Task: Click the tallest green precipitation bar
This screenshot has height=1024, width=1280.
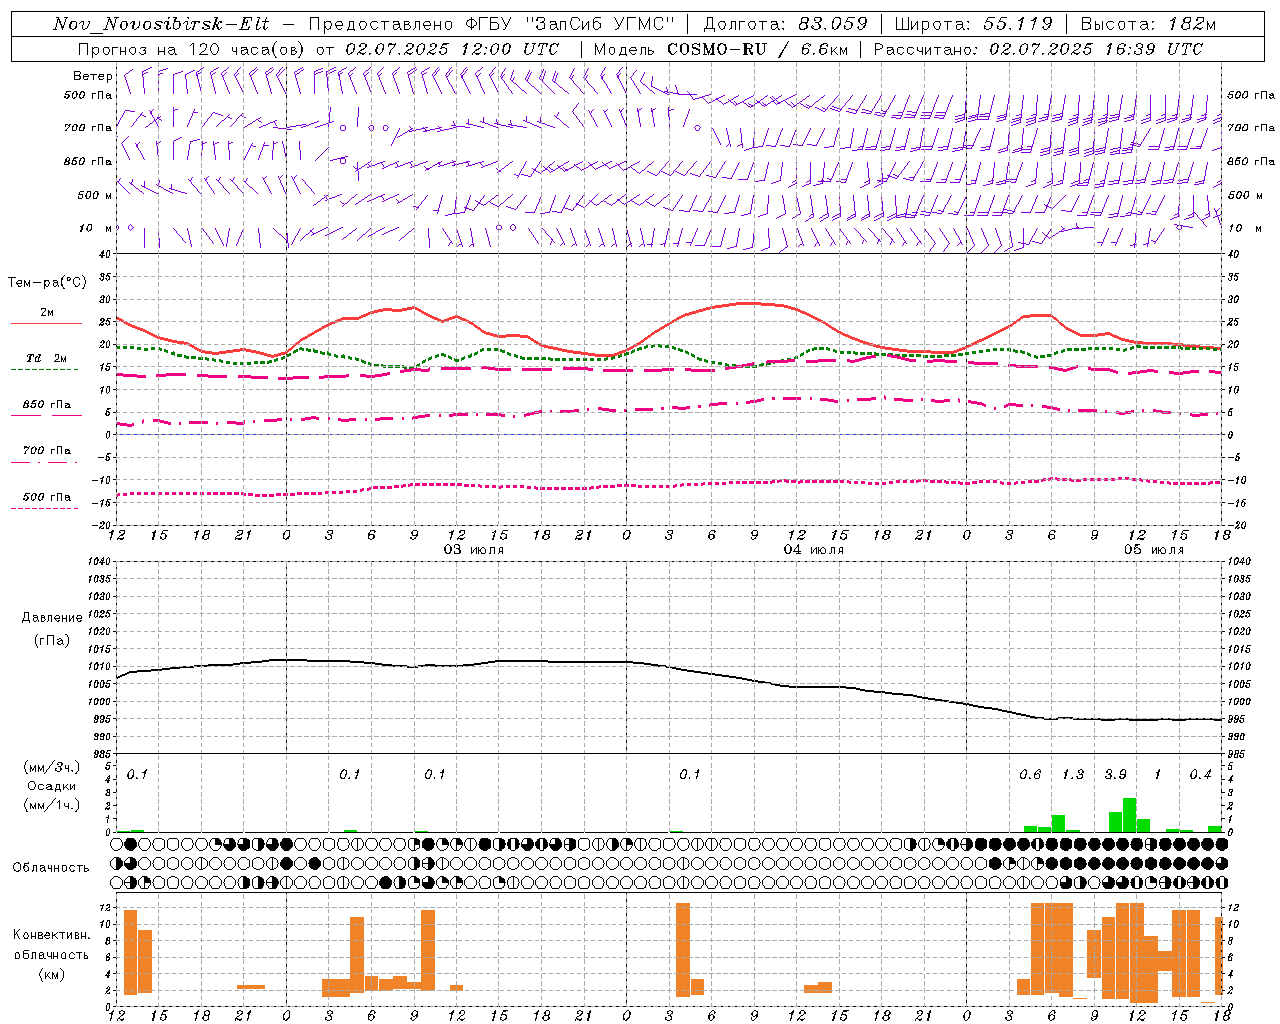Action: 1129,815
